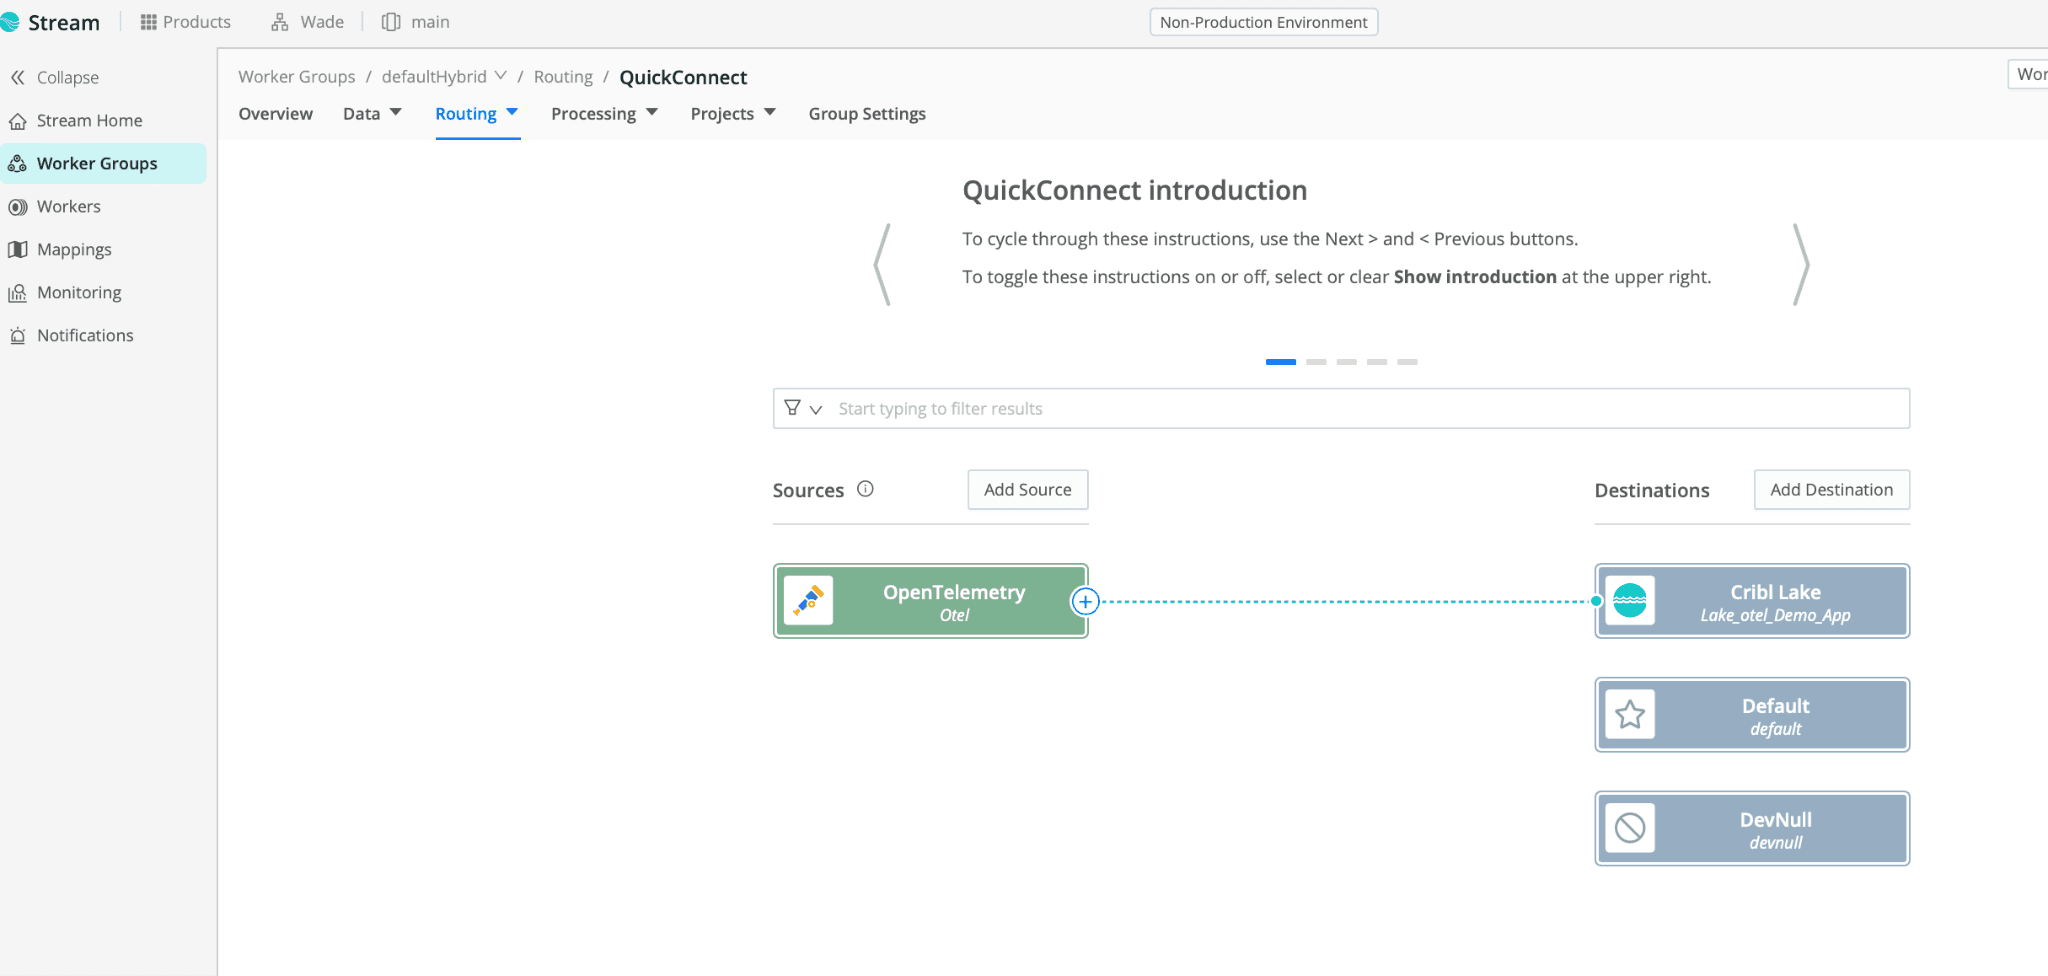
Task: Click the Cribl Lake destination wave icon
Action: pyautogui.click(x=1629, y=601)
